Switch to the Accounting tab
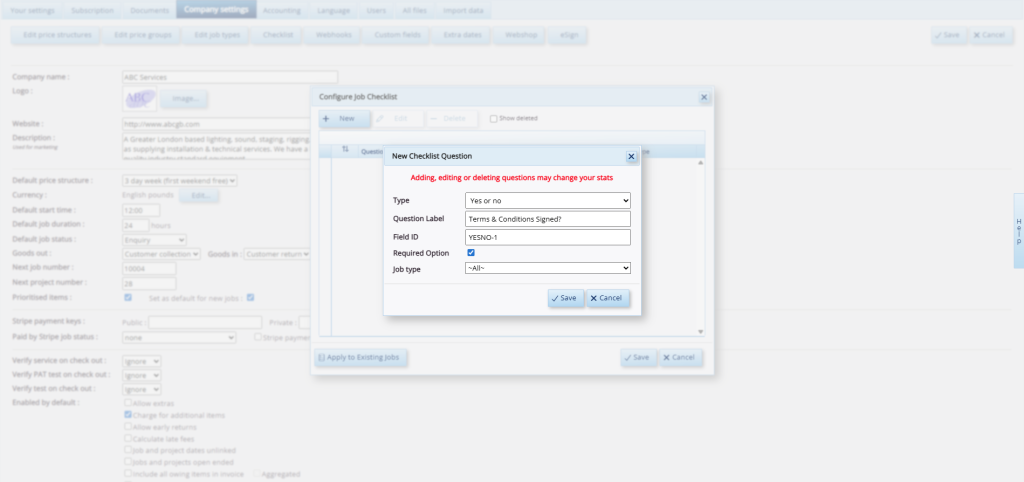Screen dimensions: 1024x482 pyautogui.click(x=283, y=10)
